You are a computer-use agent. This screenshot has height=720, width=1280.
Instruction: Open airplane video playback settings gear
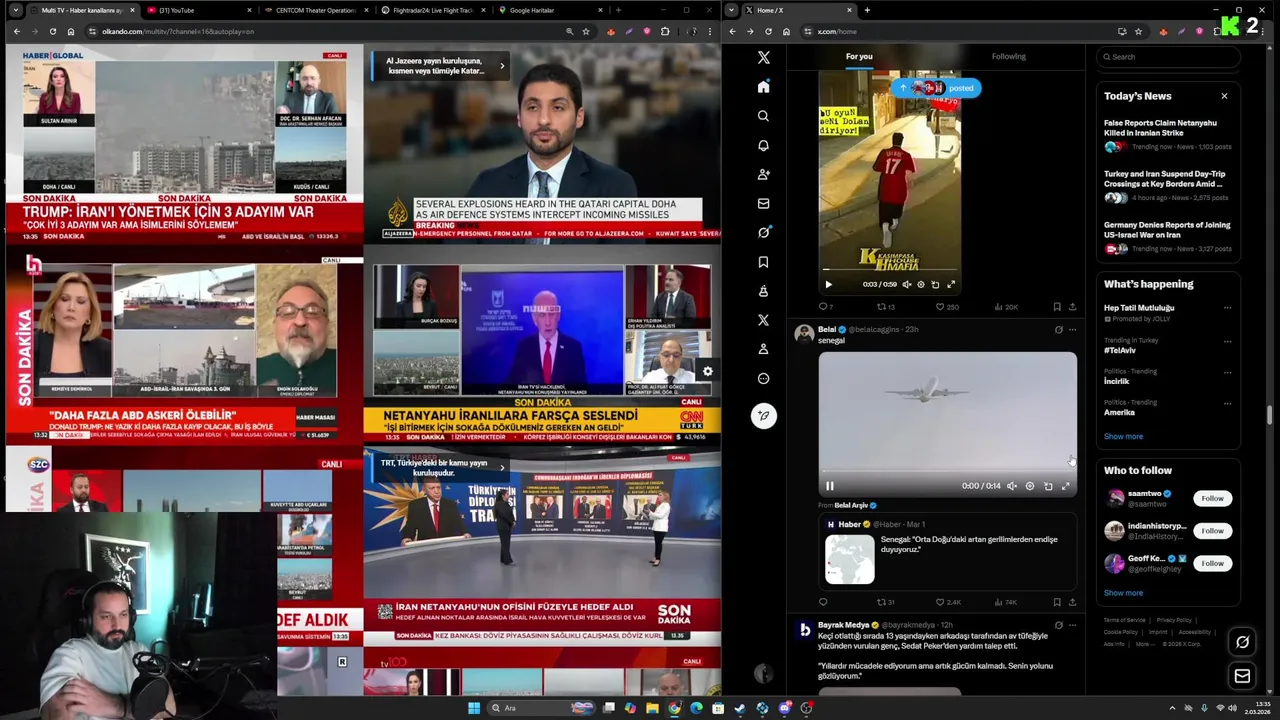click(1029, 486)
